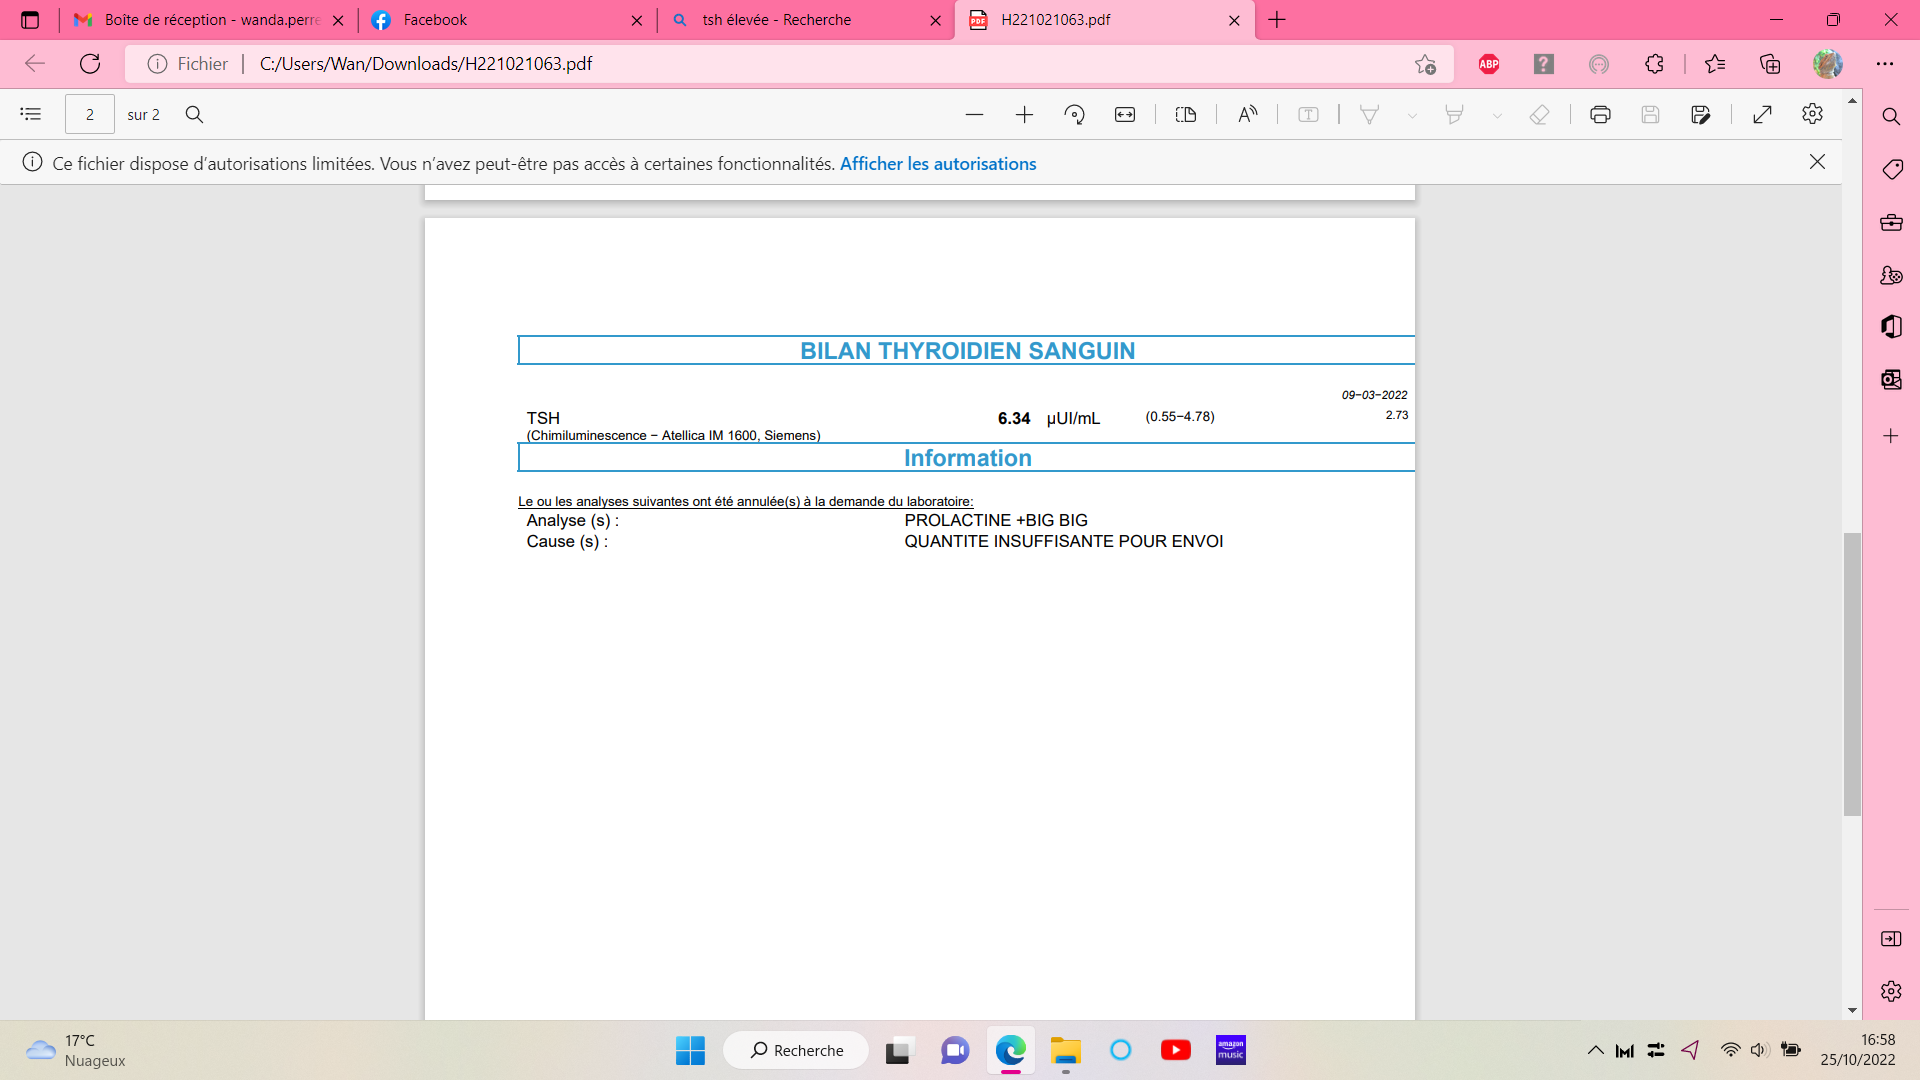
Task: Click the page number input field
Action: coord(90,115)
